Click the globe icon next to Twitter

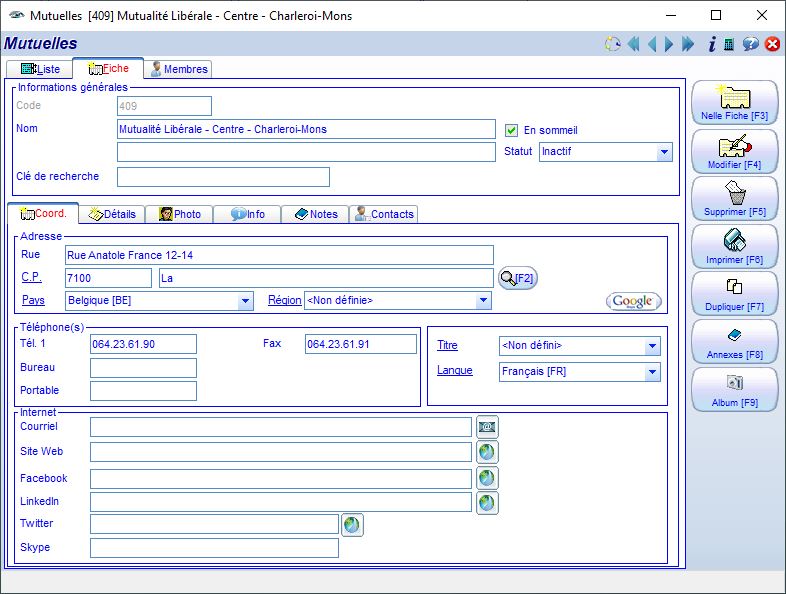(x=352, y=525)
